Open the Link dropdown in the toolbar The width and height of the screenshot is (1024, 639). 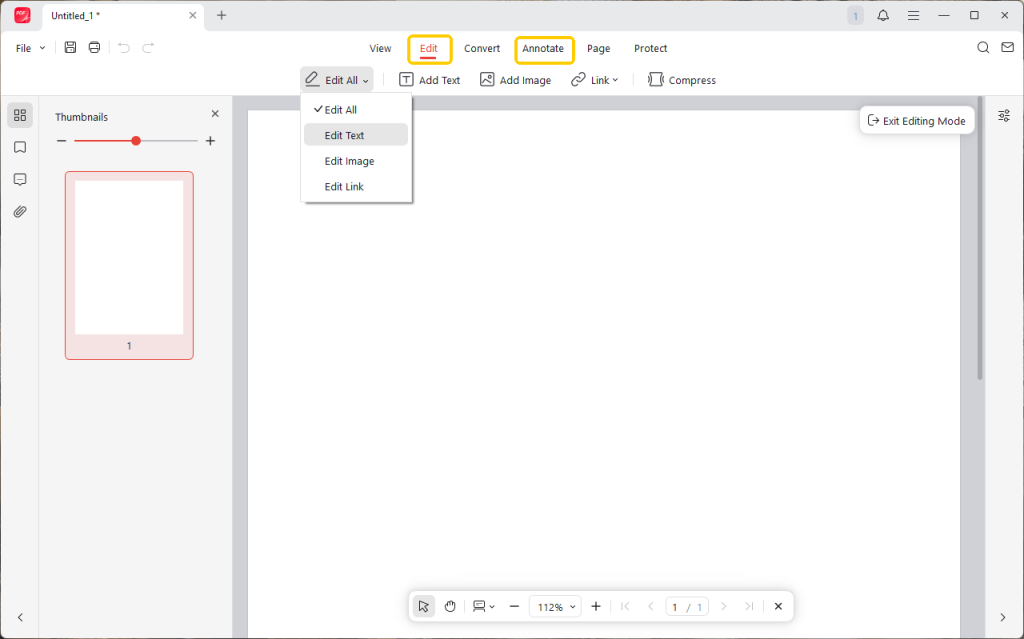coord(595,79)
